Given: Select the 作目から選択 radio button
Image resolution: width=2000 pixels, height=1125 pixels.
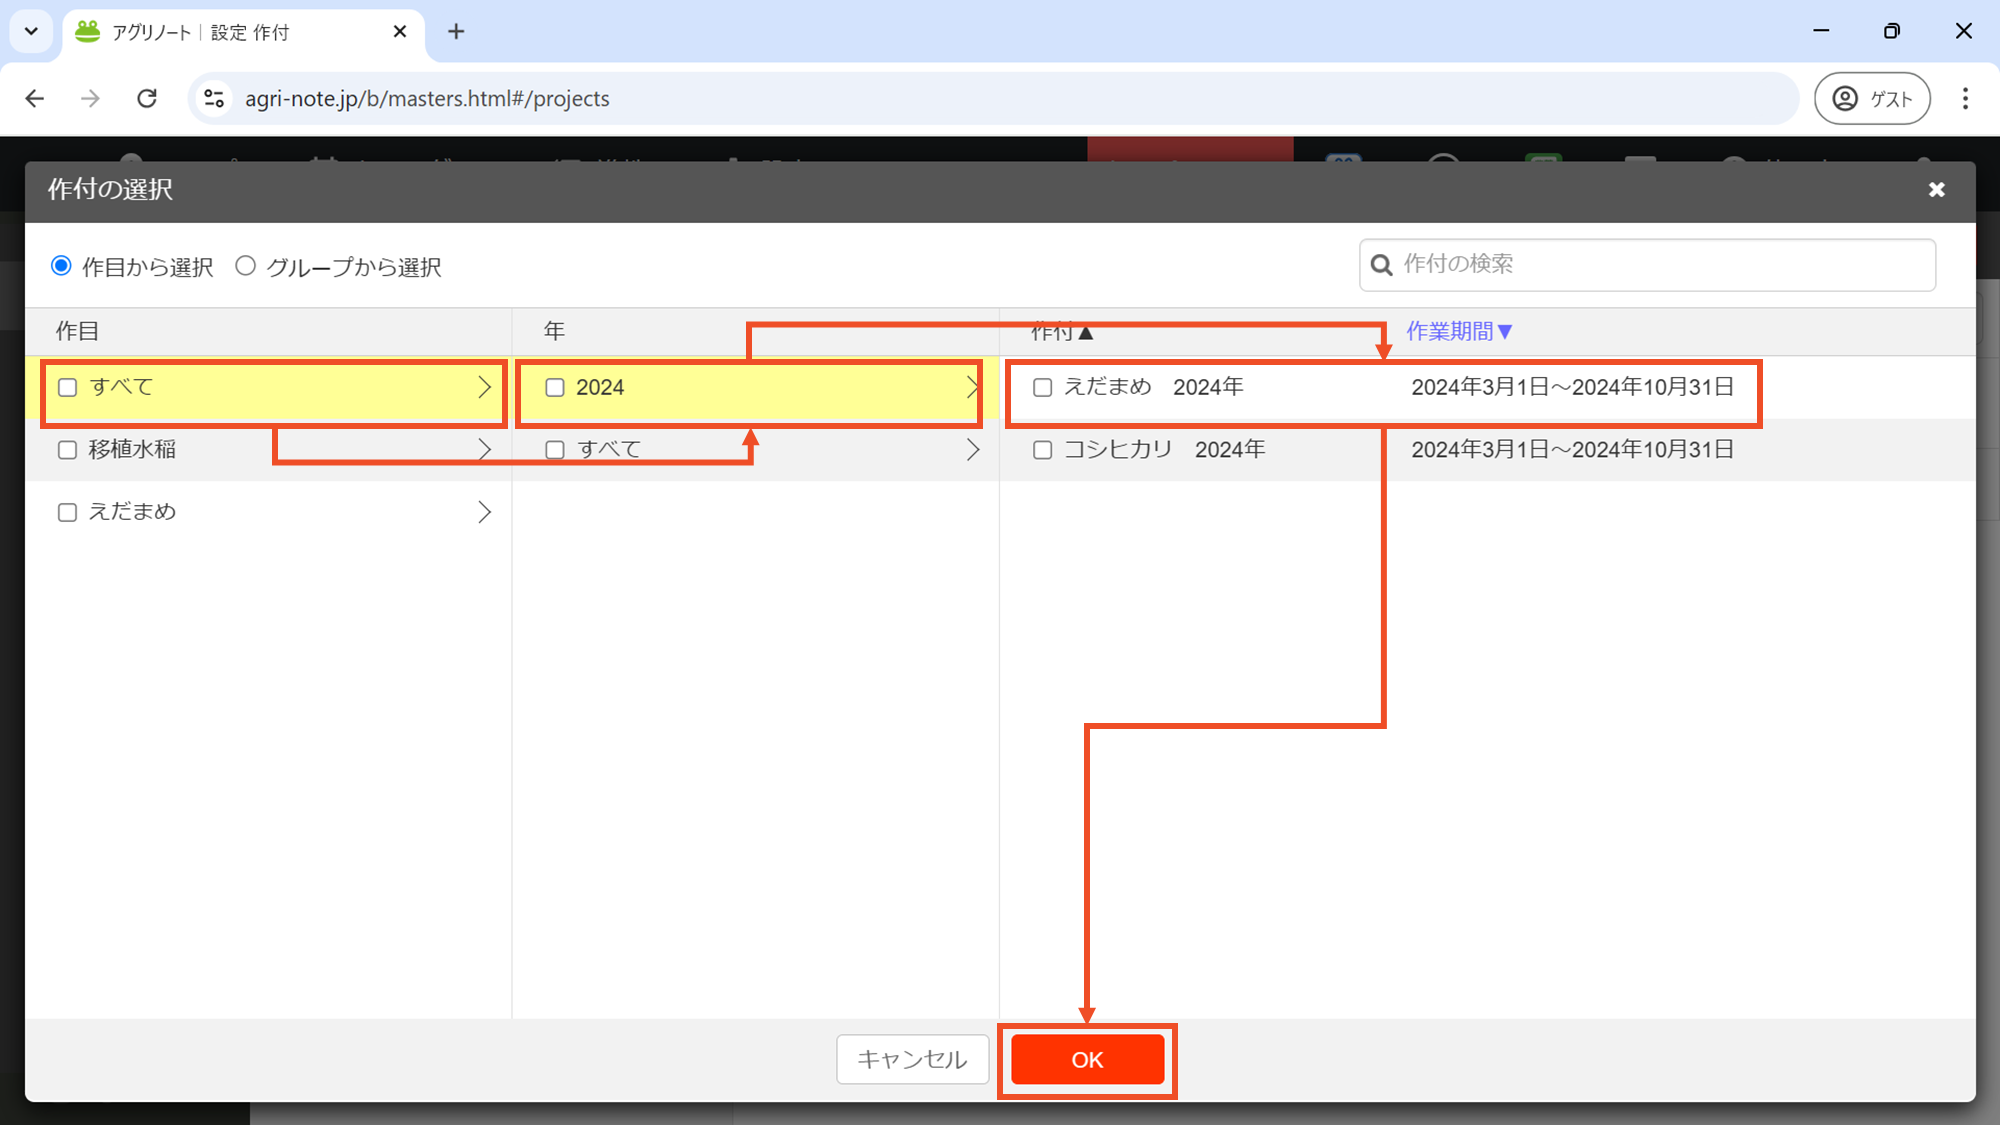Looking at the screenshot, I should [x=62, y=266].
